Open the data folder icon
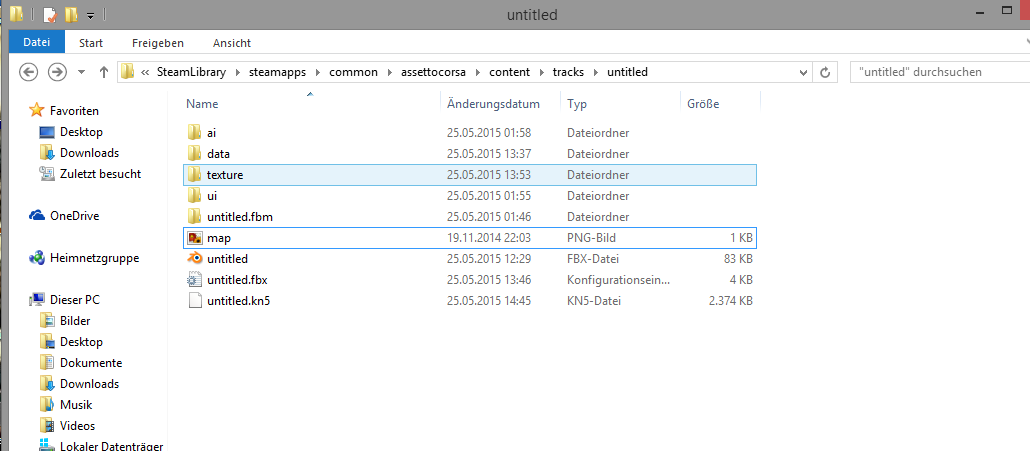Viewport: 1030px width, 451px height. [x=194, y=154]
